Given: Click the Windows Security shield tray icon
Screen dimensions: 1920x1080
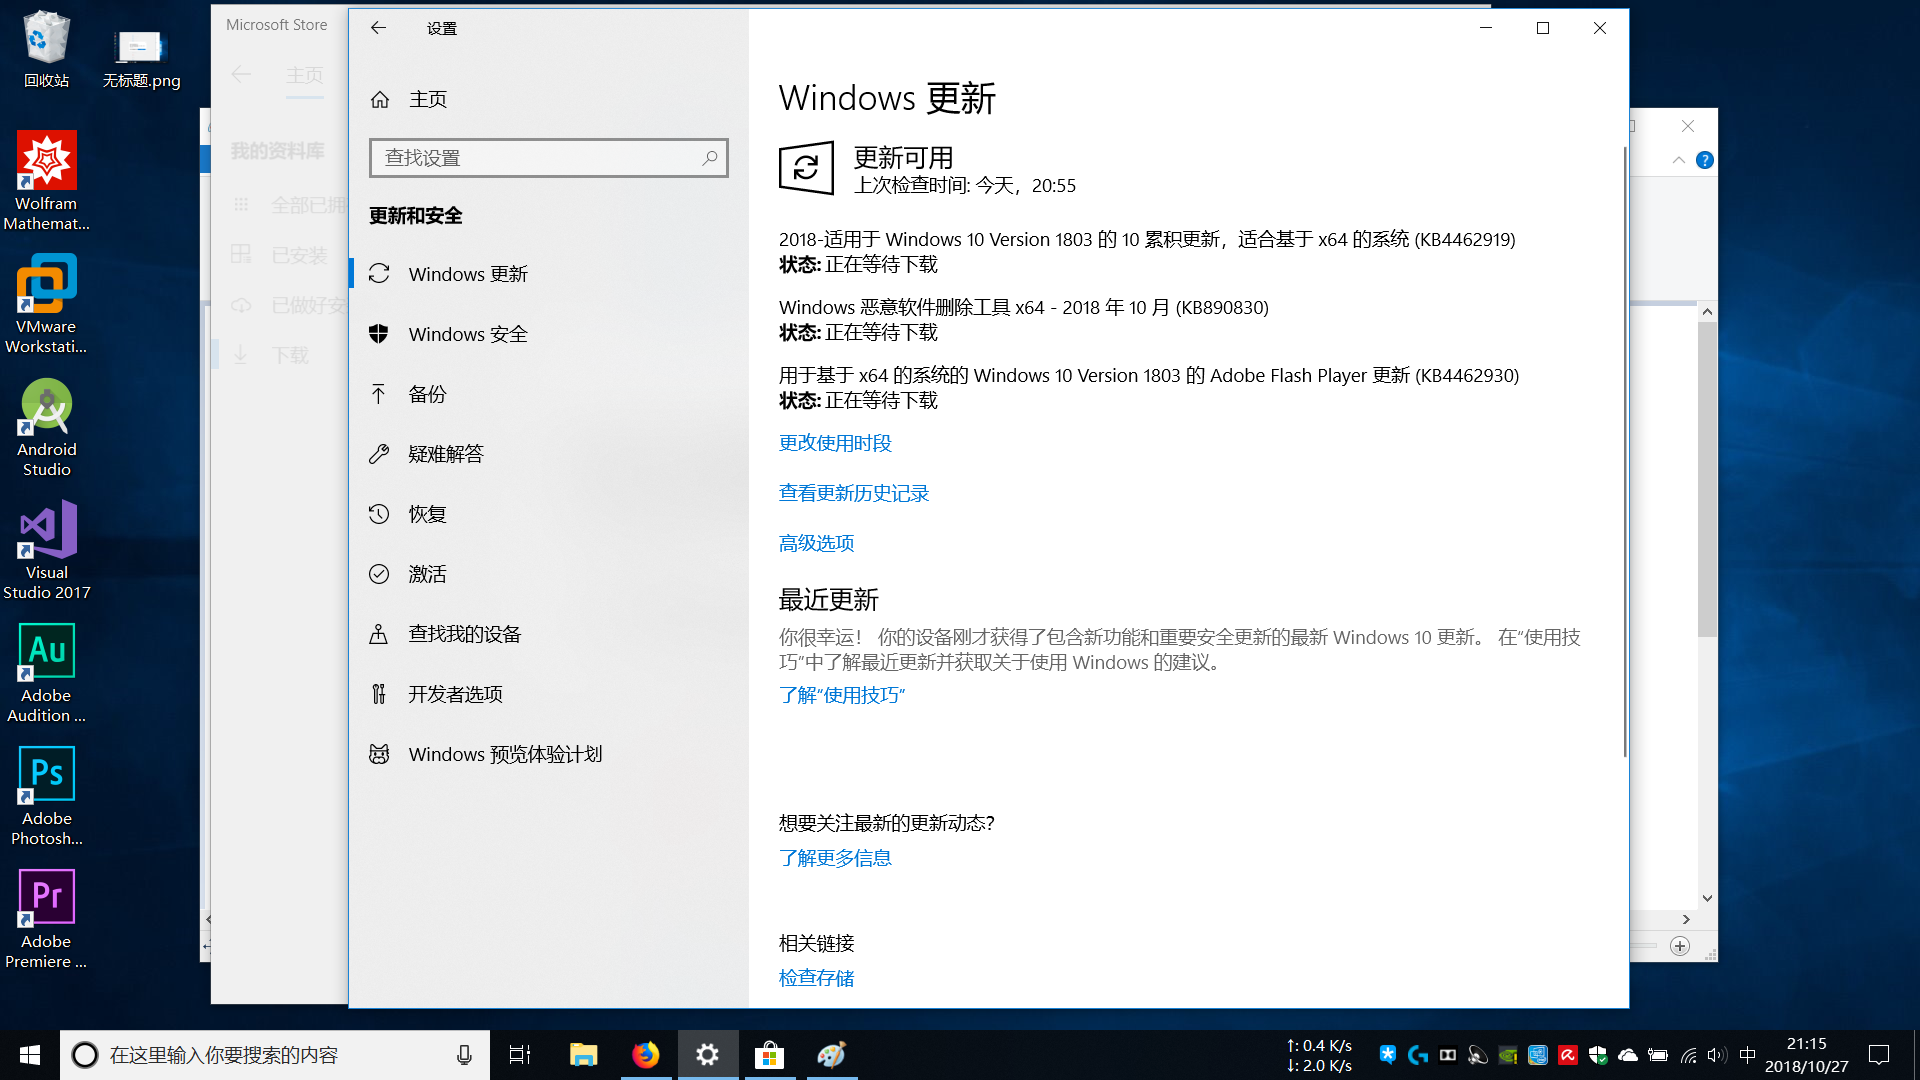Looking at the screenshot, I should (1597, 1055).
